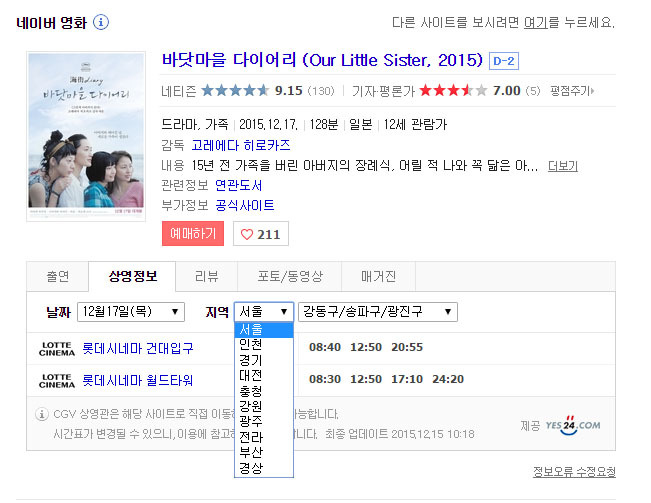Viewport: 651px width, 503px height.
Task: Switch to the 상영정보 tab
Action: click(132, 276)
